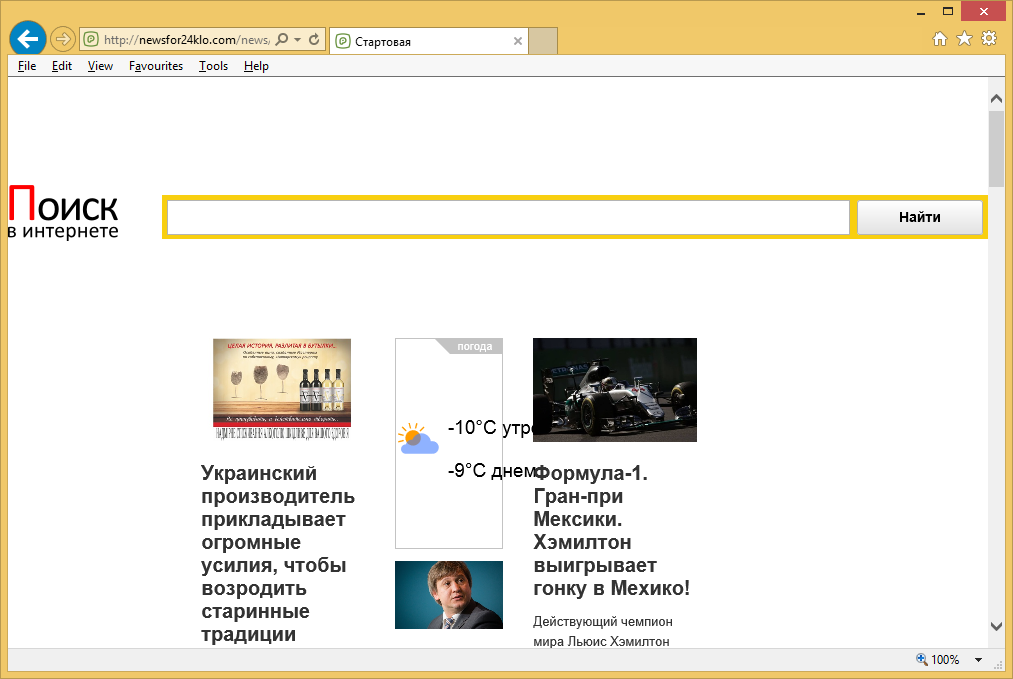1013x679 pixels.
Task: Expand the address bar dropdown arrow
Action: [297, 41]
